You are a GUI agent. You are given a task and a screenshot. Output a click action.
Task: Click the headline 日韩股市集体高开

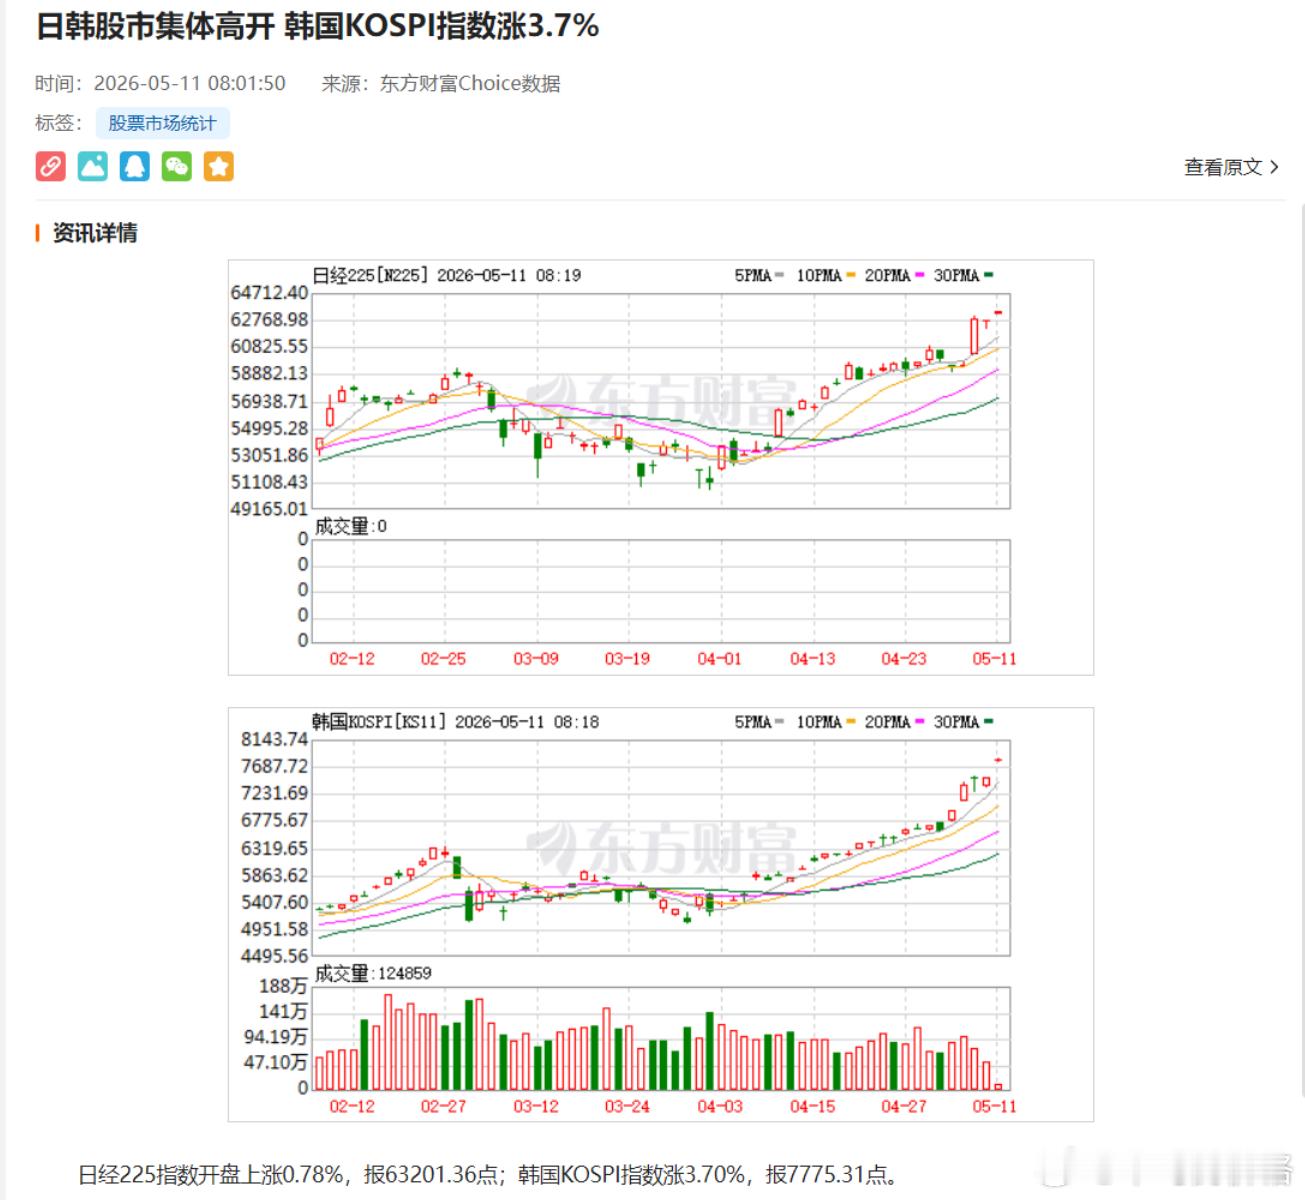click(x=155, y=26)
